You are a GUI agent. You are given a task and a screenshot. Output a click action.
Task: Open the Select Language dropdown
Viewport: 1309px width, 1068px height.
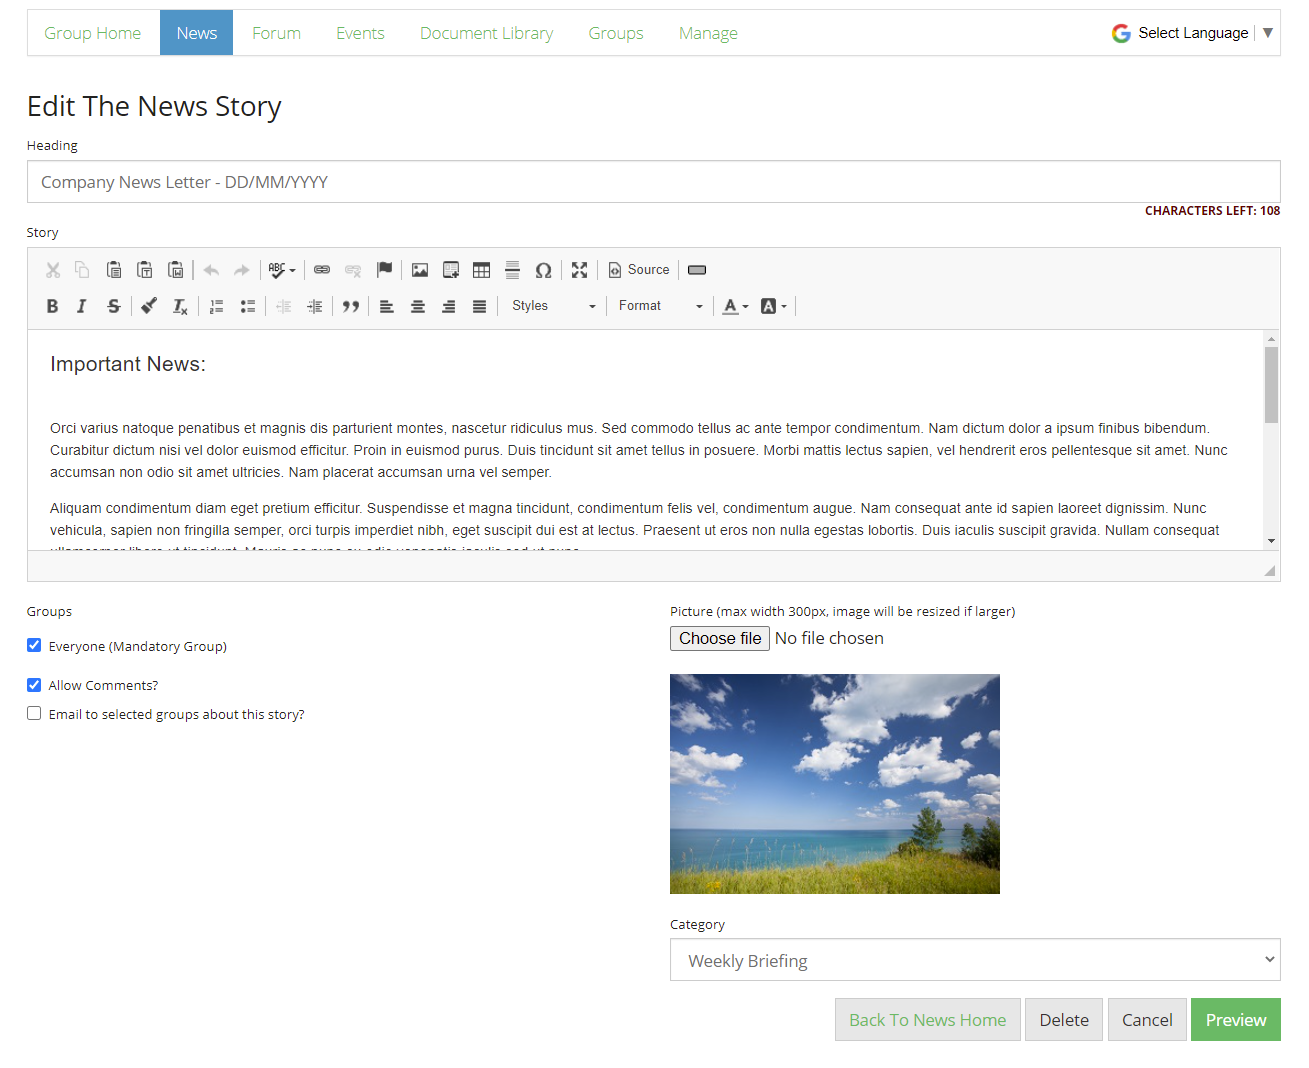pos(1192,32)
